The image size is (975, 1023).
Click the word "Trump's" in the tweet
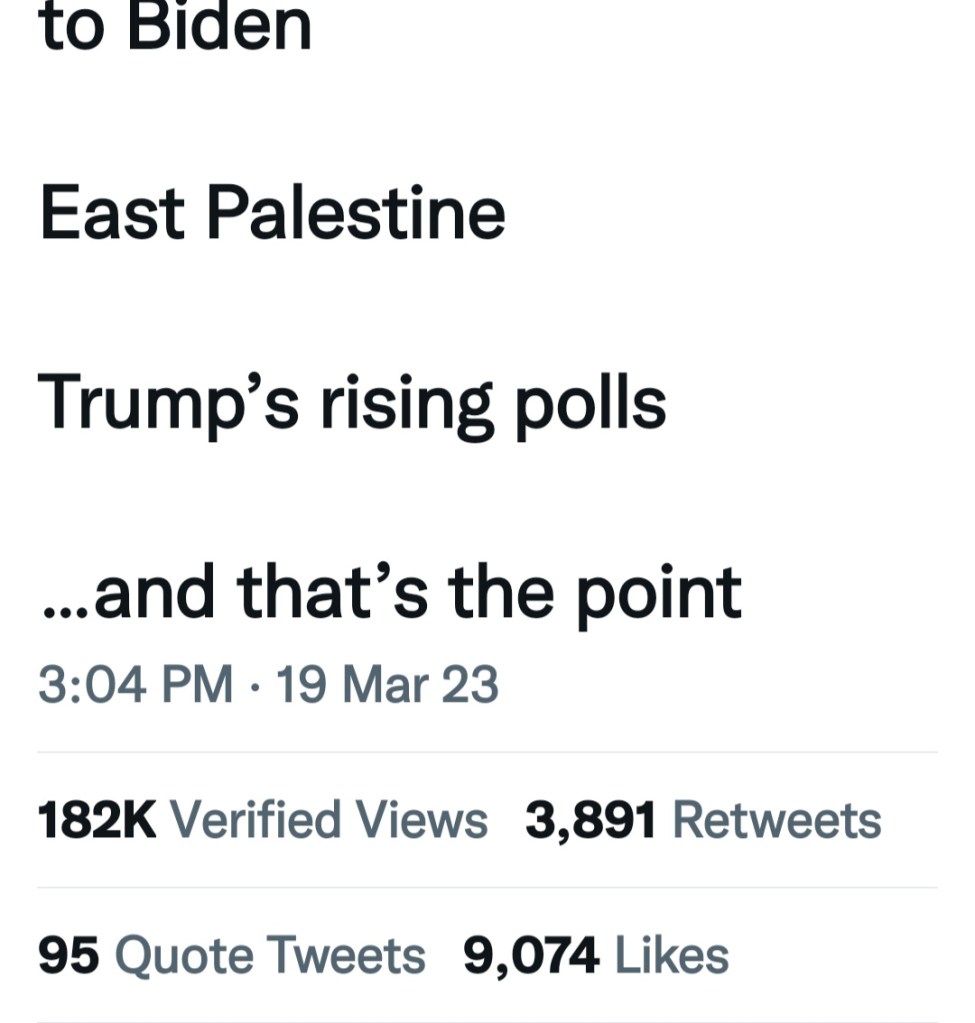click(170, 403)
